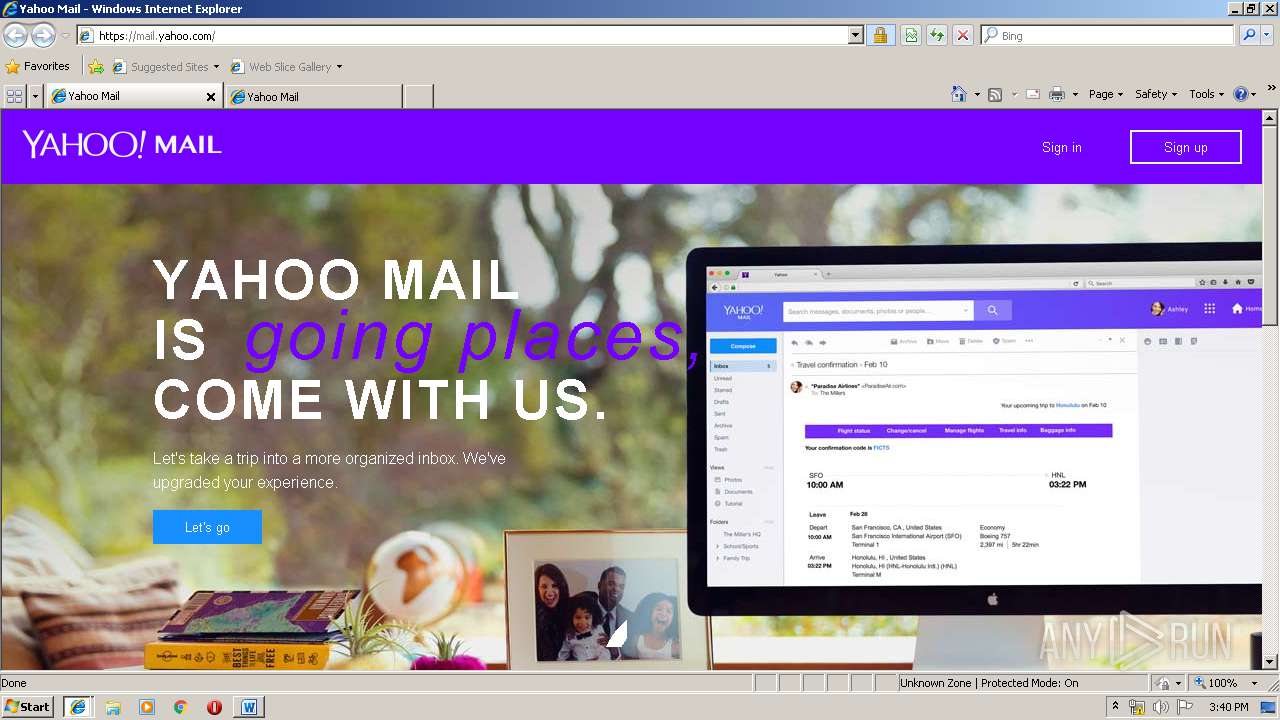Click Protected Mode status bar text
Image resolution: width=1280 pixels, height=720 pixels.
point(1029,683)
